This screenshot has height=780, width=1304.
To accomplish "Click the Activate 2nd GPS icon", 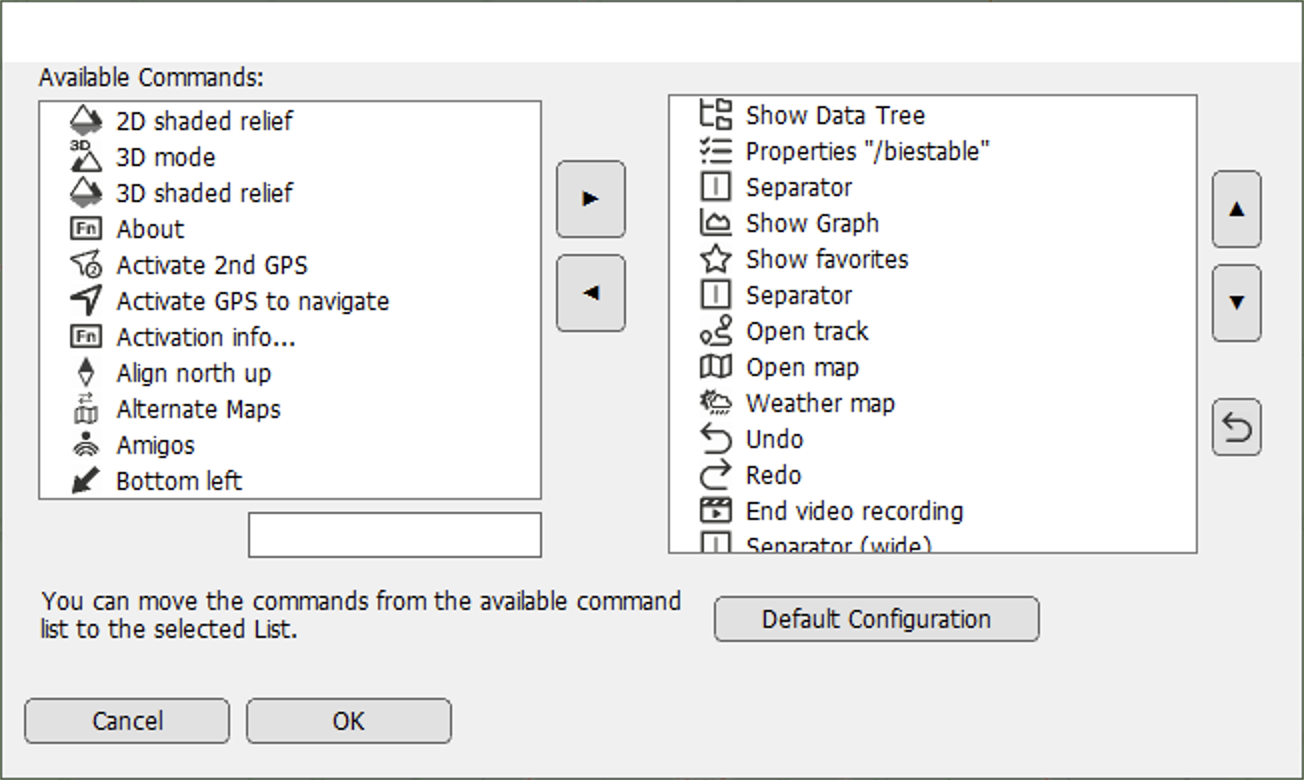I will coord(86,265).
